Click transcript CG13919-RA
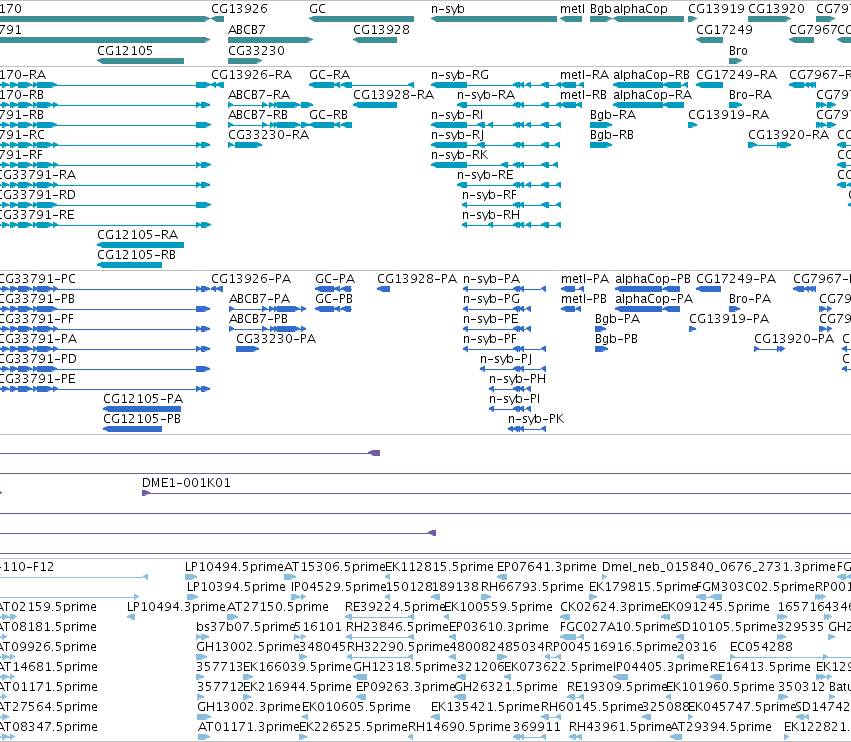Viewport: 851px width, 742px height. (728, 115)
